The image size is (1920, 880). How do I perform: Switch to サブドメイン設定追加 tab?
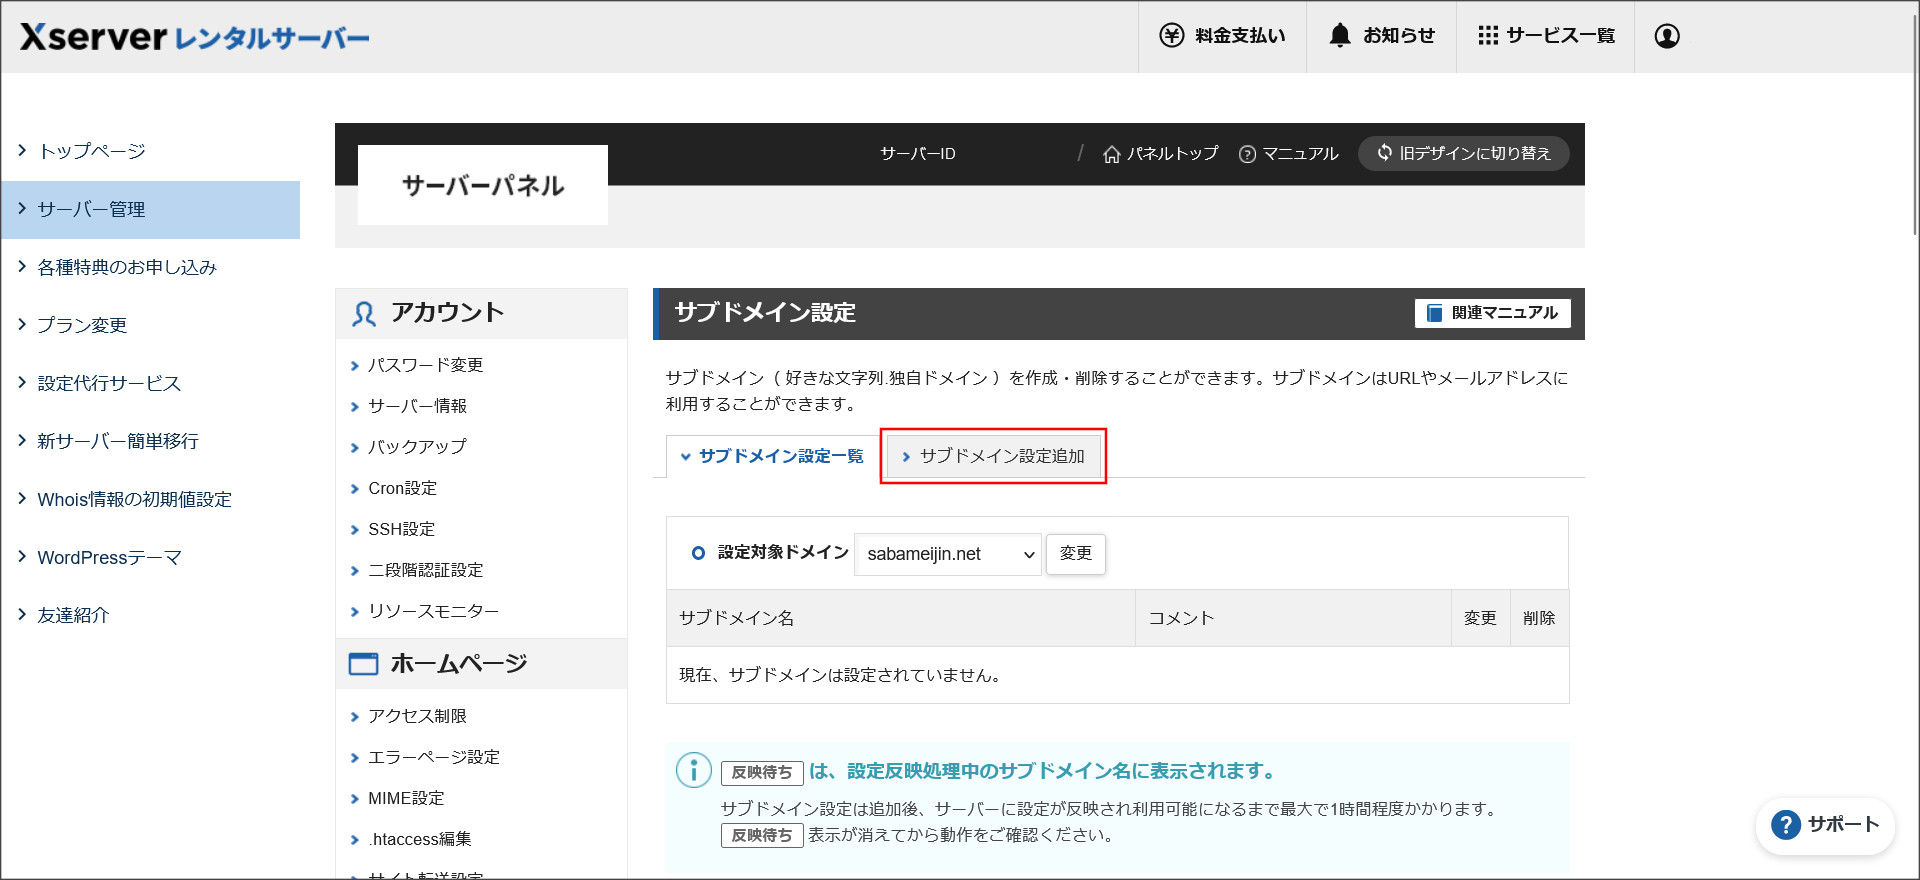pyautogui.click(x=994, y=456)
